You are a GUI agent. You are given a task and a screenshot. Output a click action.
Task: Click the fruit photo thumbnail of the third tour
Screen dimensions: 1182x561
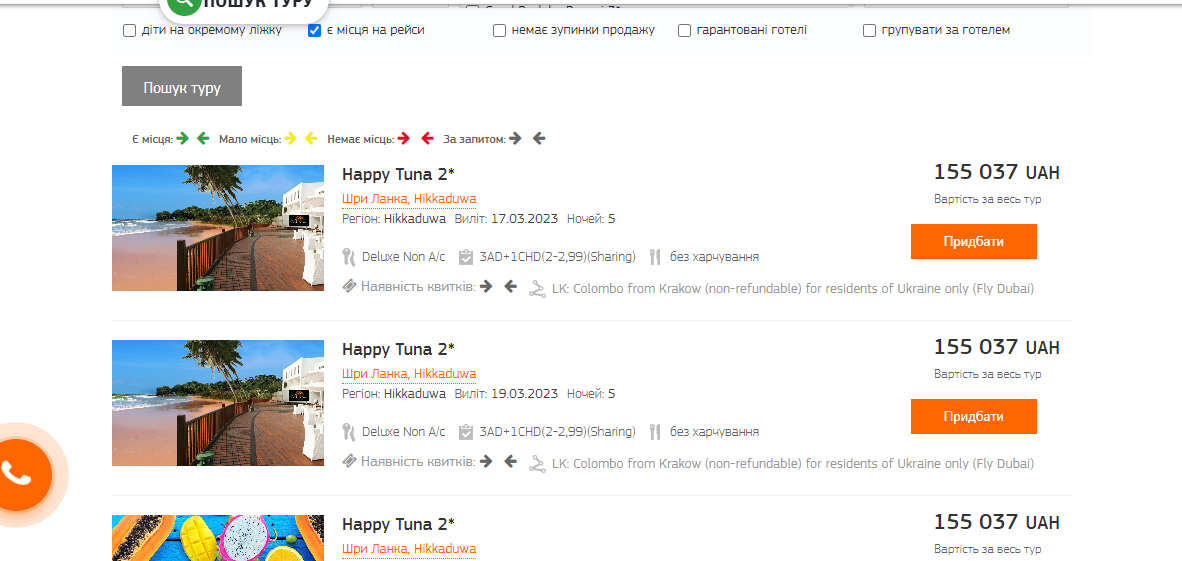click(x=218, y=538)
